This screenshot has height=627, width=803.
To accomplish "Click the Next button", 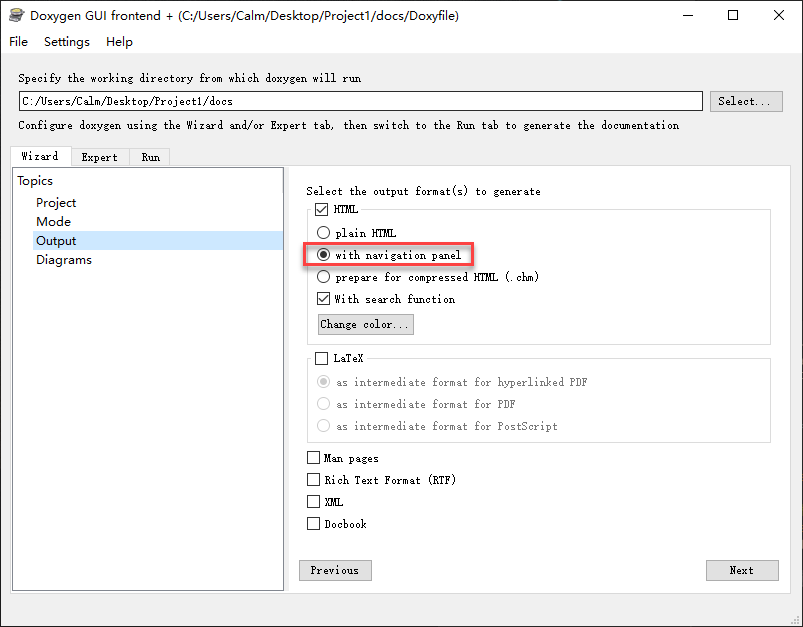I will (x=742, y=570).
